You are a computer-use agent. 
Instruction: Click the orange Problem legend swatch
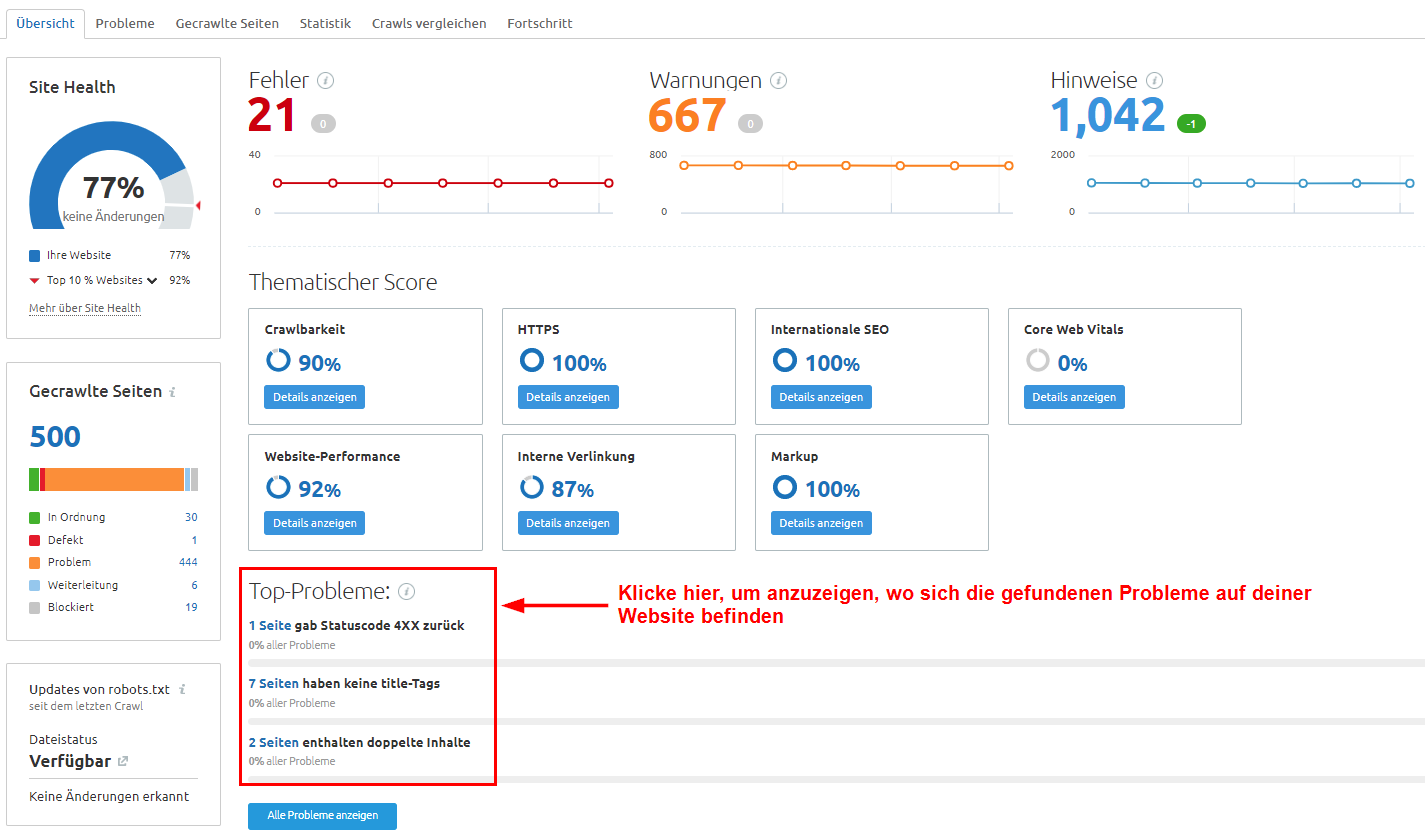pos(34,563)
